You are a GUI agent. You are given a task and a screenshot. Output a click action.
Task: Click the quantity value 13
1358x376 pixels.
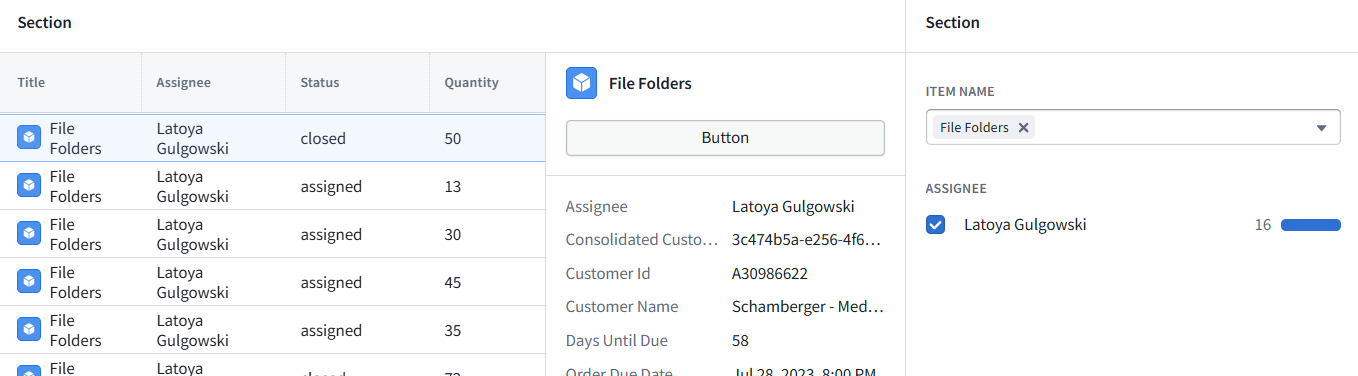(x=453, y=186)
